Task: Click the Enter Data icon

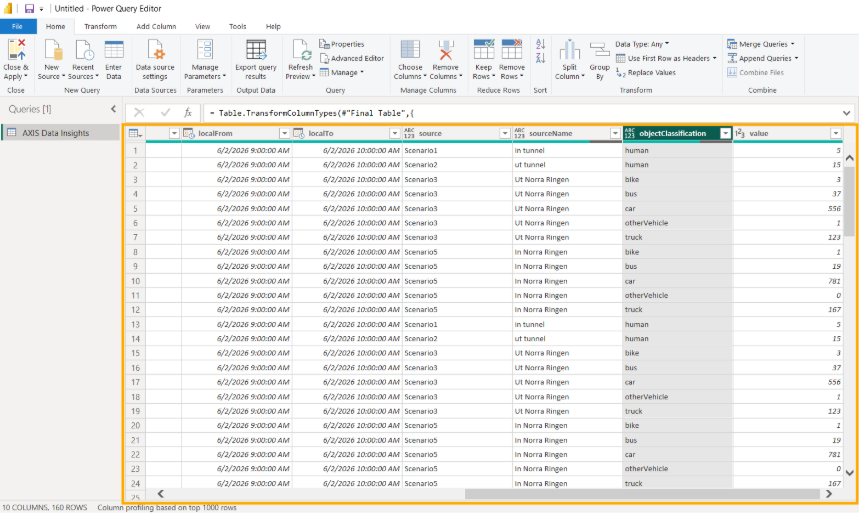Action: pos(114,50)
